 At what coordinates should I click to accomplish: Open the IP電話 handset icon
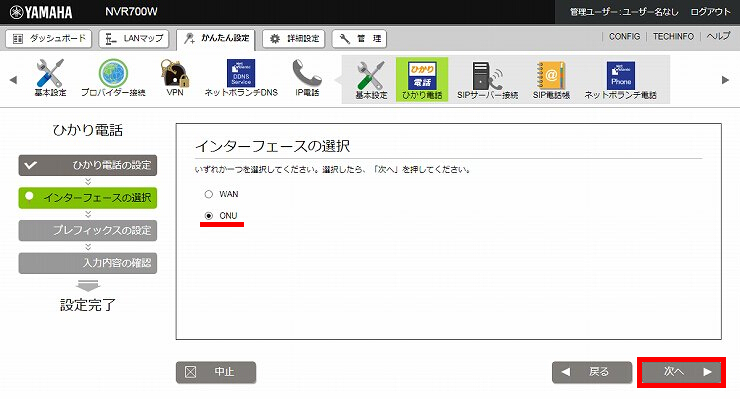pyautogui.click(x=307, y=78)
